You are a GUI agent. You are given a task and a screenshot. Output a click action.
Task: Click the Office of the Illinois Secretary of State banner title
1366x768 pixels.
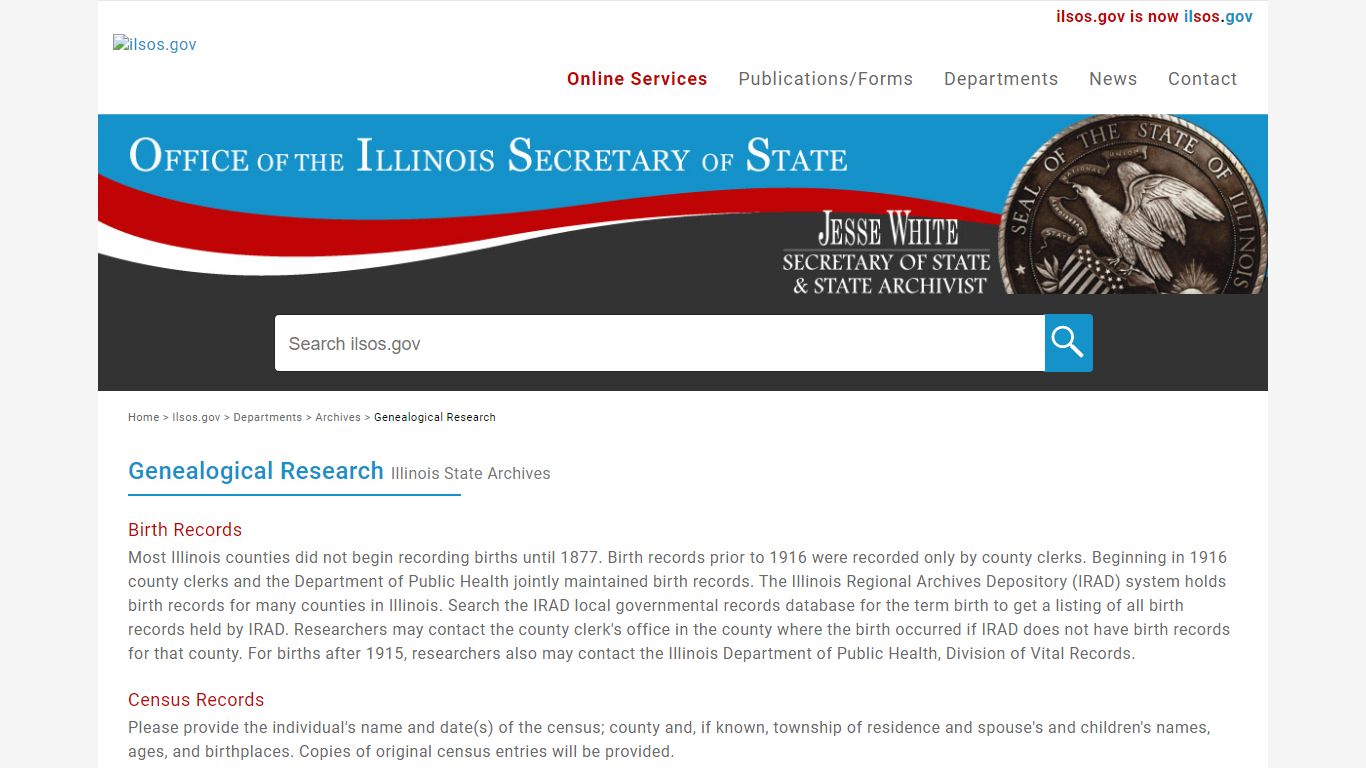coord(488,156)
